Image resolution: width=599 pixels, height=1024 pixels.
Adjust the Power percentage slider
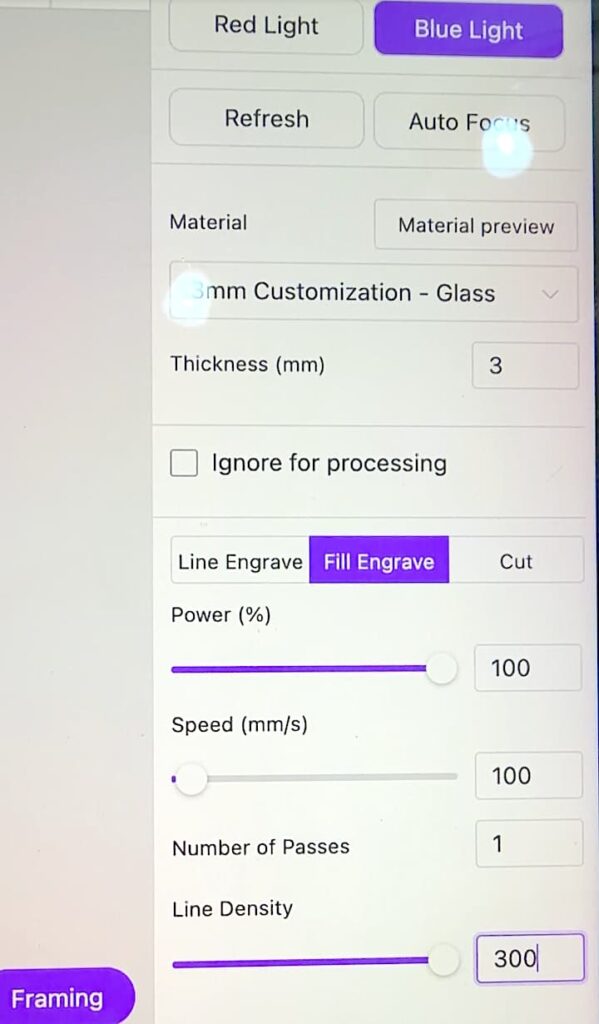coord(440,668)
